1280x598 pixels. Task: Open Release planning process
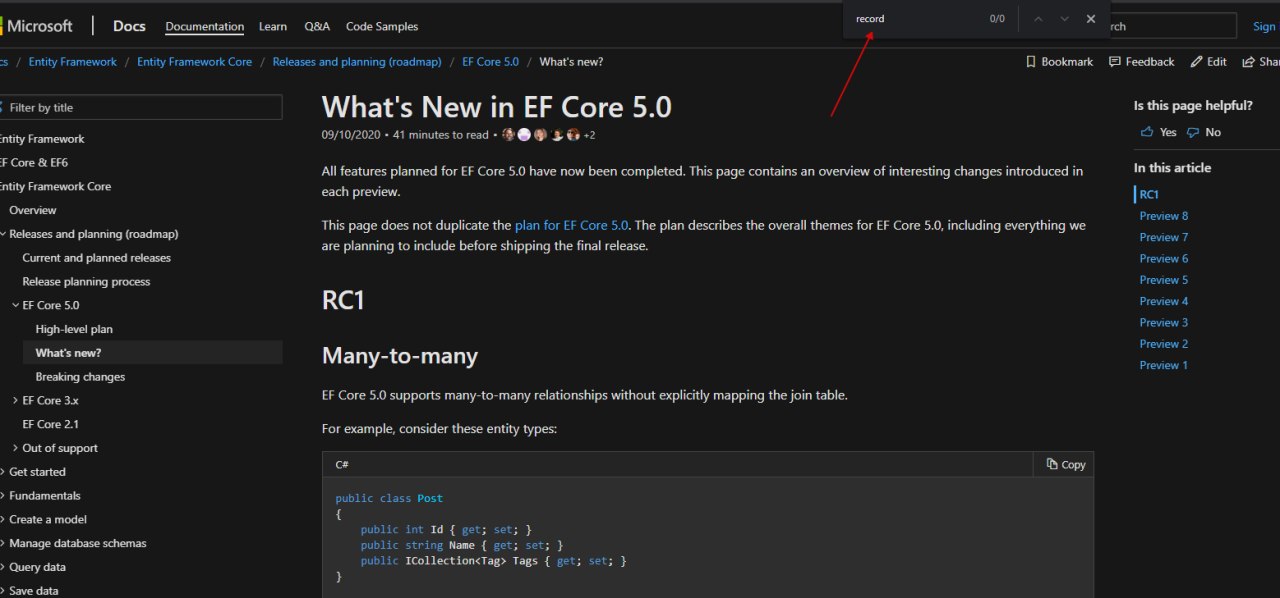86,282
